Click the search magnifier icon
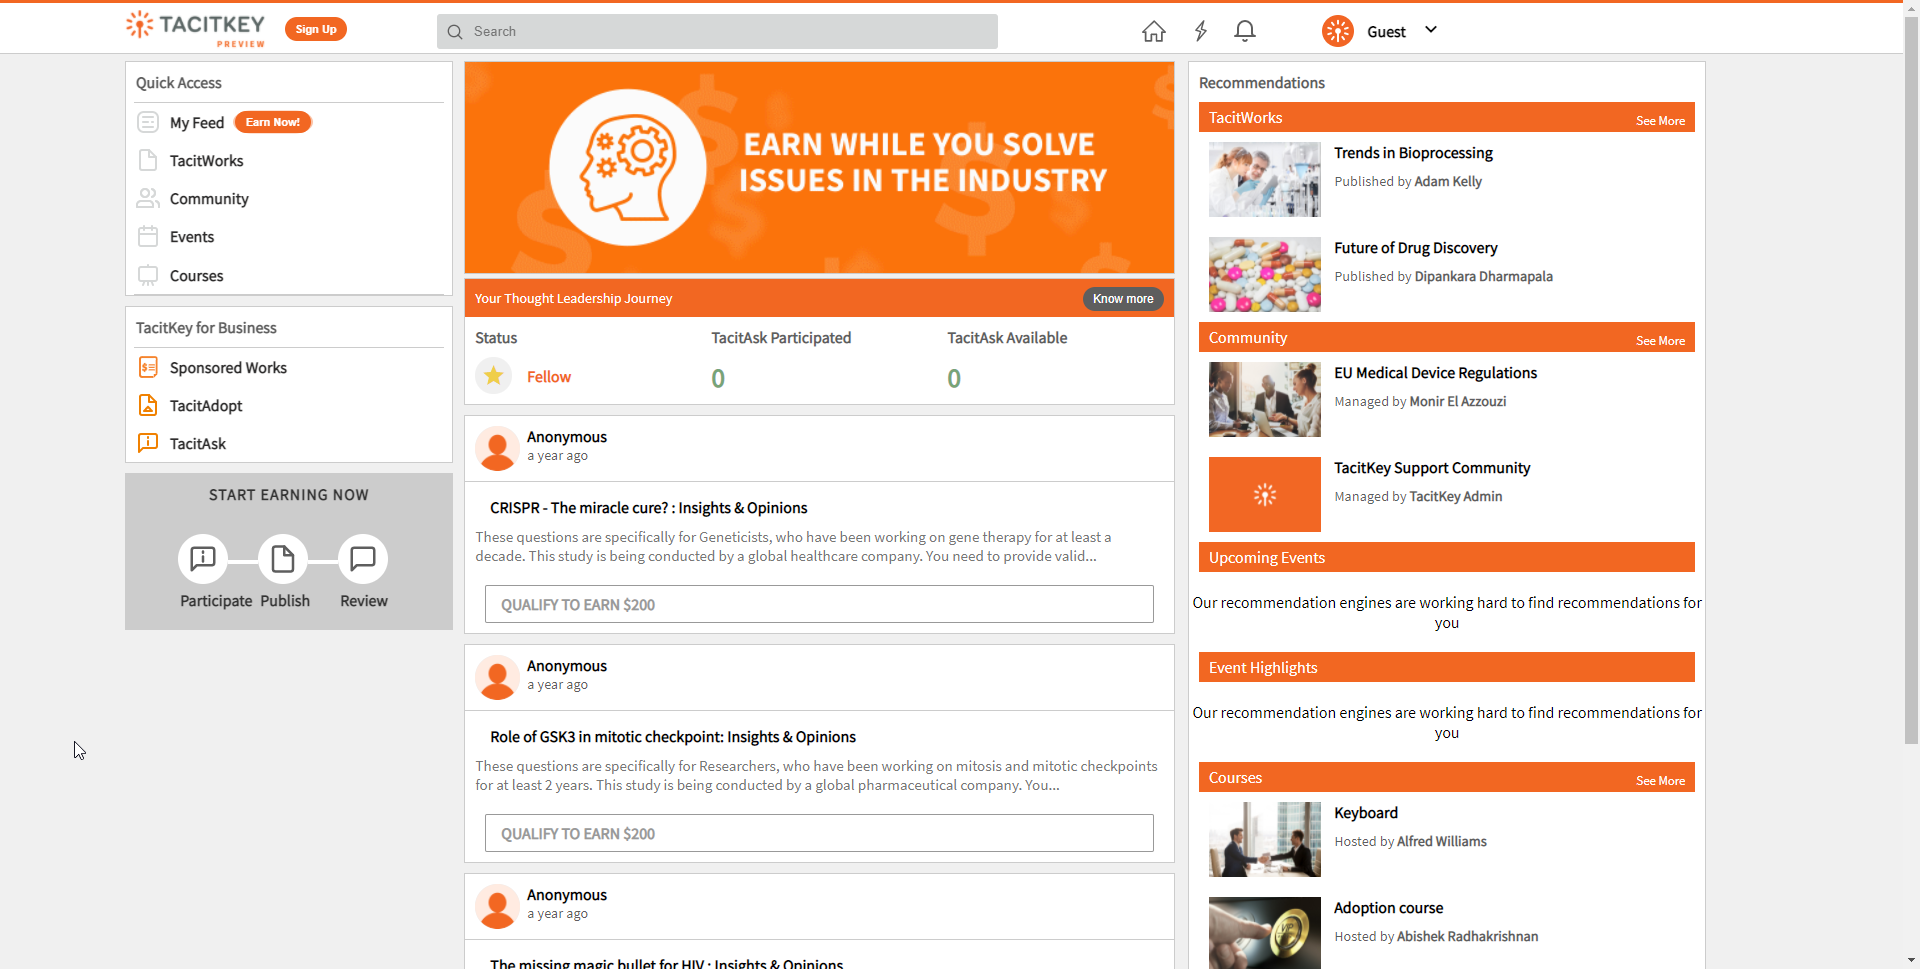This screenshot has height=969, width=1920. pyautogui.click(x=455, y=32)
